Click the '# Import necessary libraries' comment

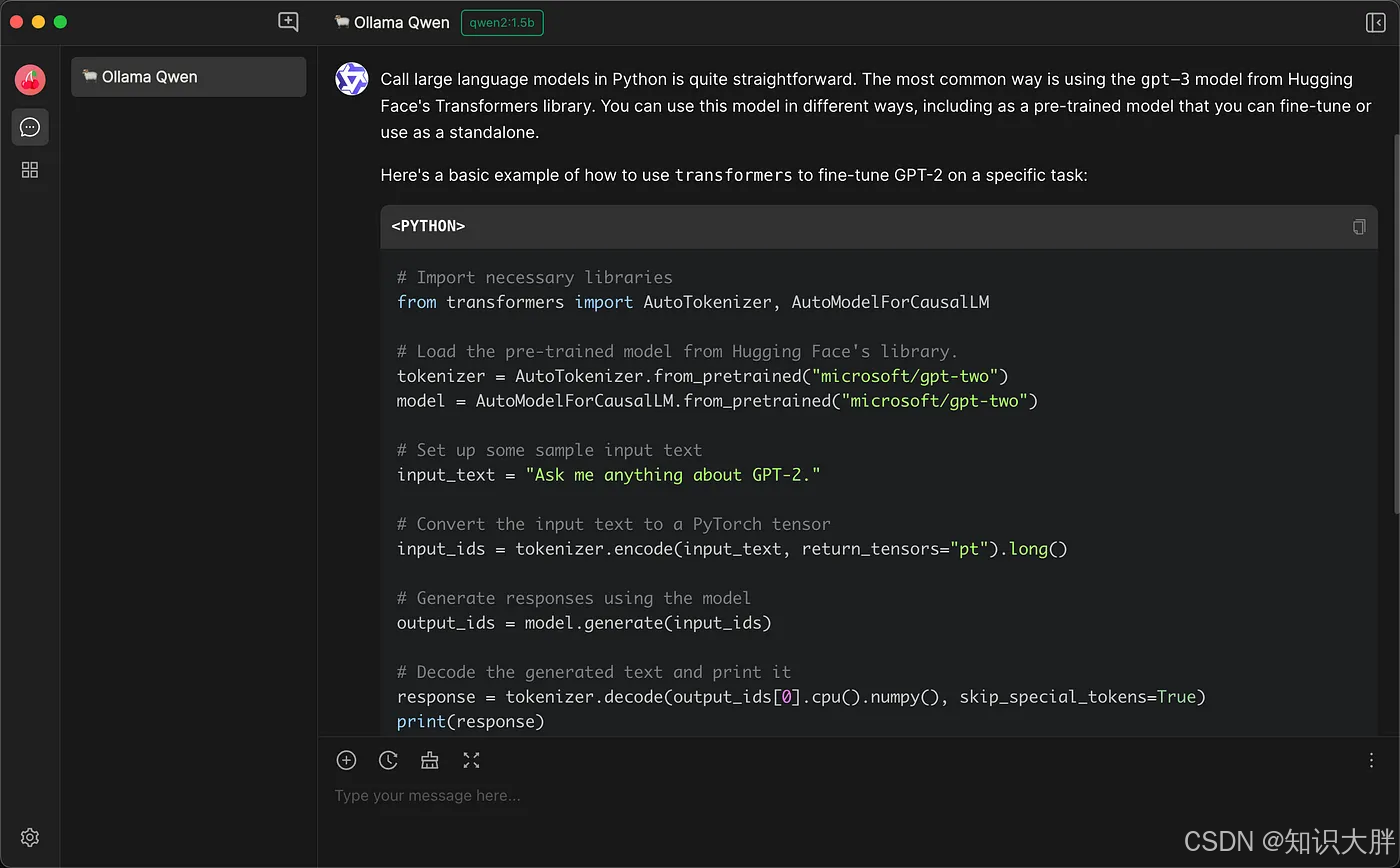pos(534,277)
